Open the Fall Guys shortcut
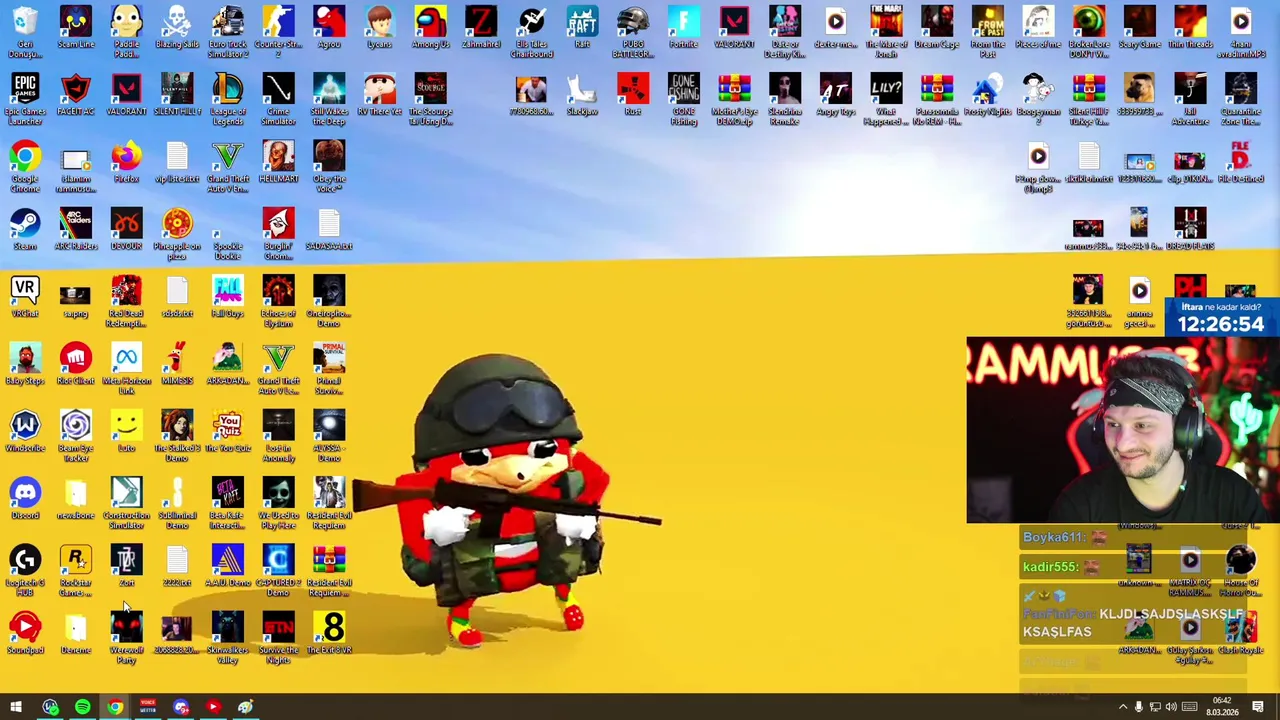The height and width of the screenshot is (720, 1280). 228,297
